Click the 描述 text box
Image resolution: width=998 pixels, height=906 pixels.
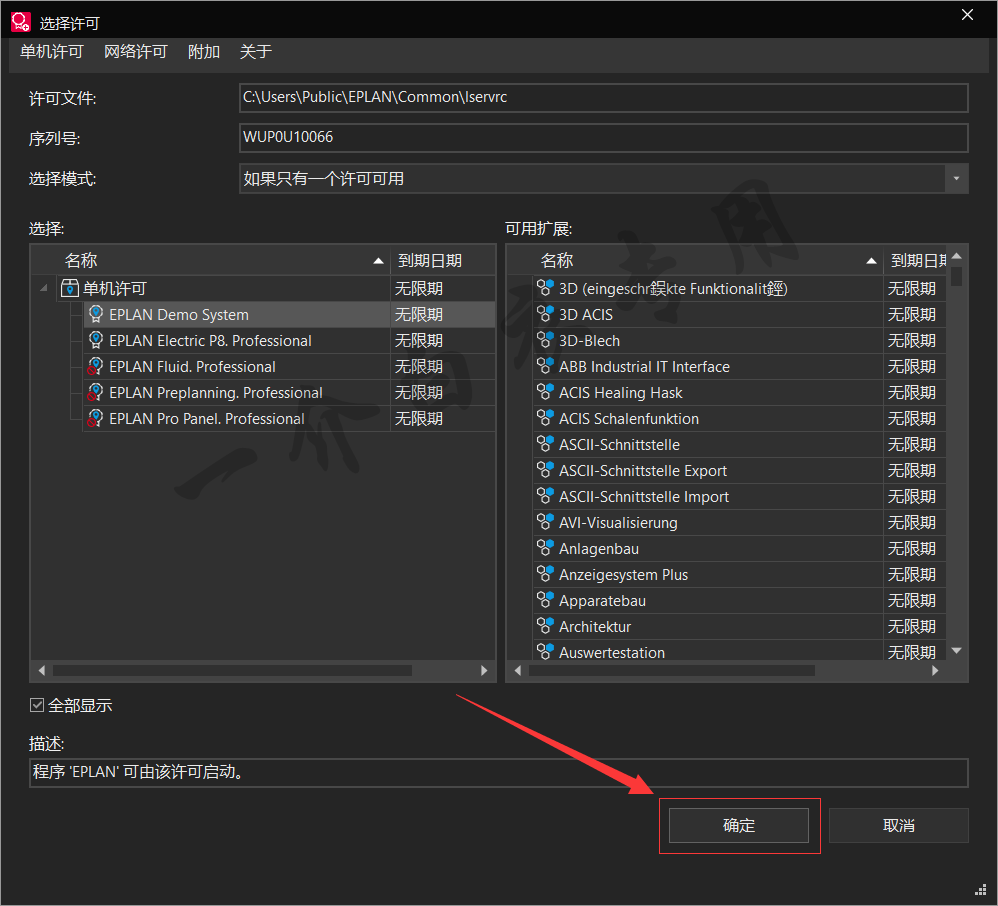coord(498,772)
